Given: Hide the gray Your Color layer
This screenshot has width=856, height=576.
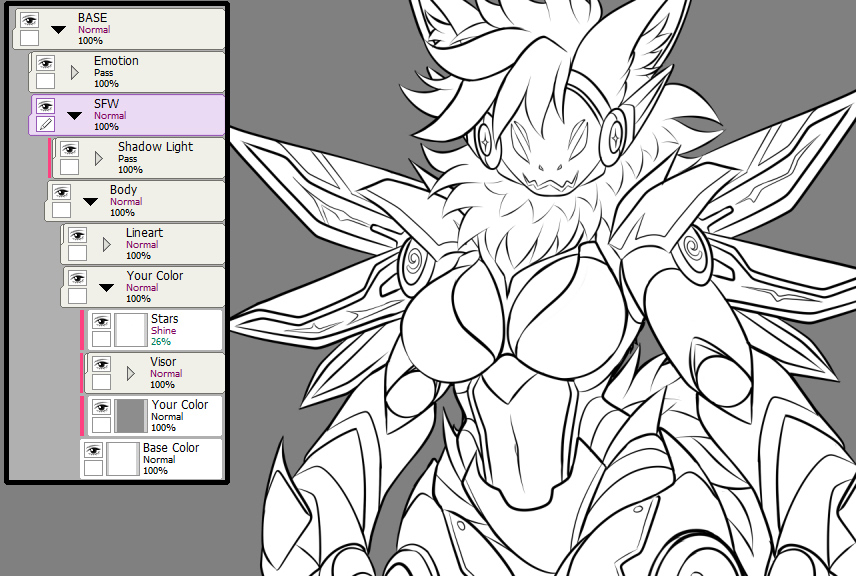Looking at the screenshot, I should [x=102, y=407].
